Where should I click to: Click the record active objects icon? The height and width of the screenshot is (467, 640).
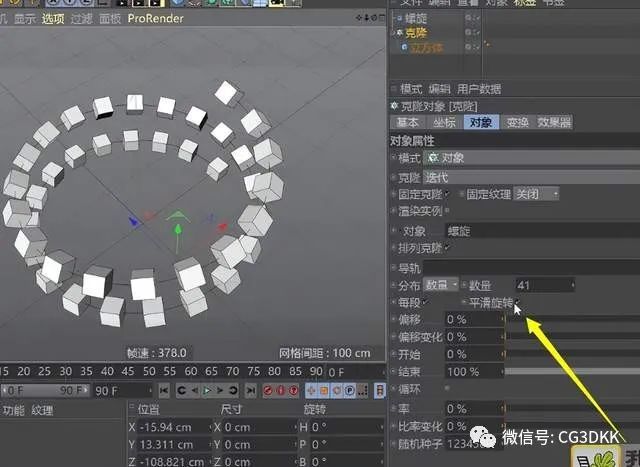click(268, 391)
